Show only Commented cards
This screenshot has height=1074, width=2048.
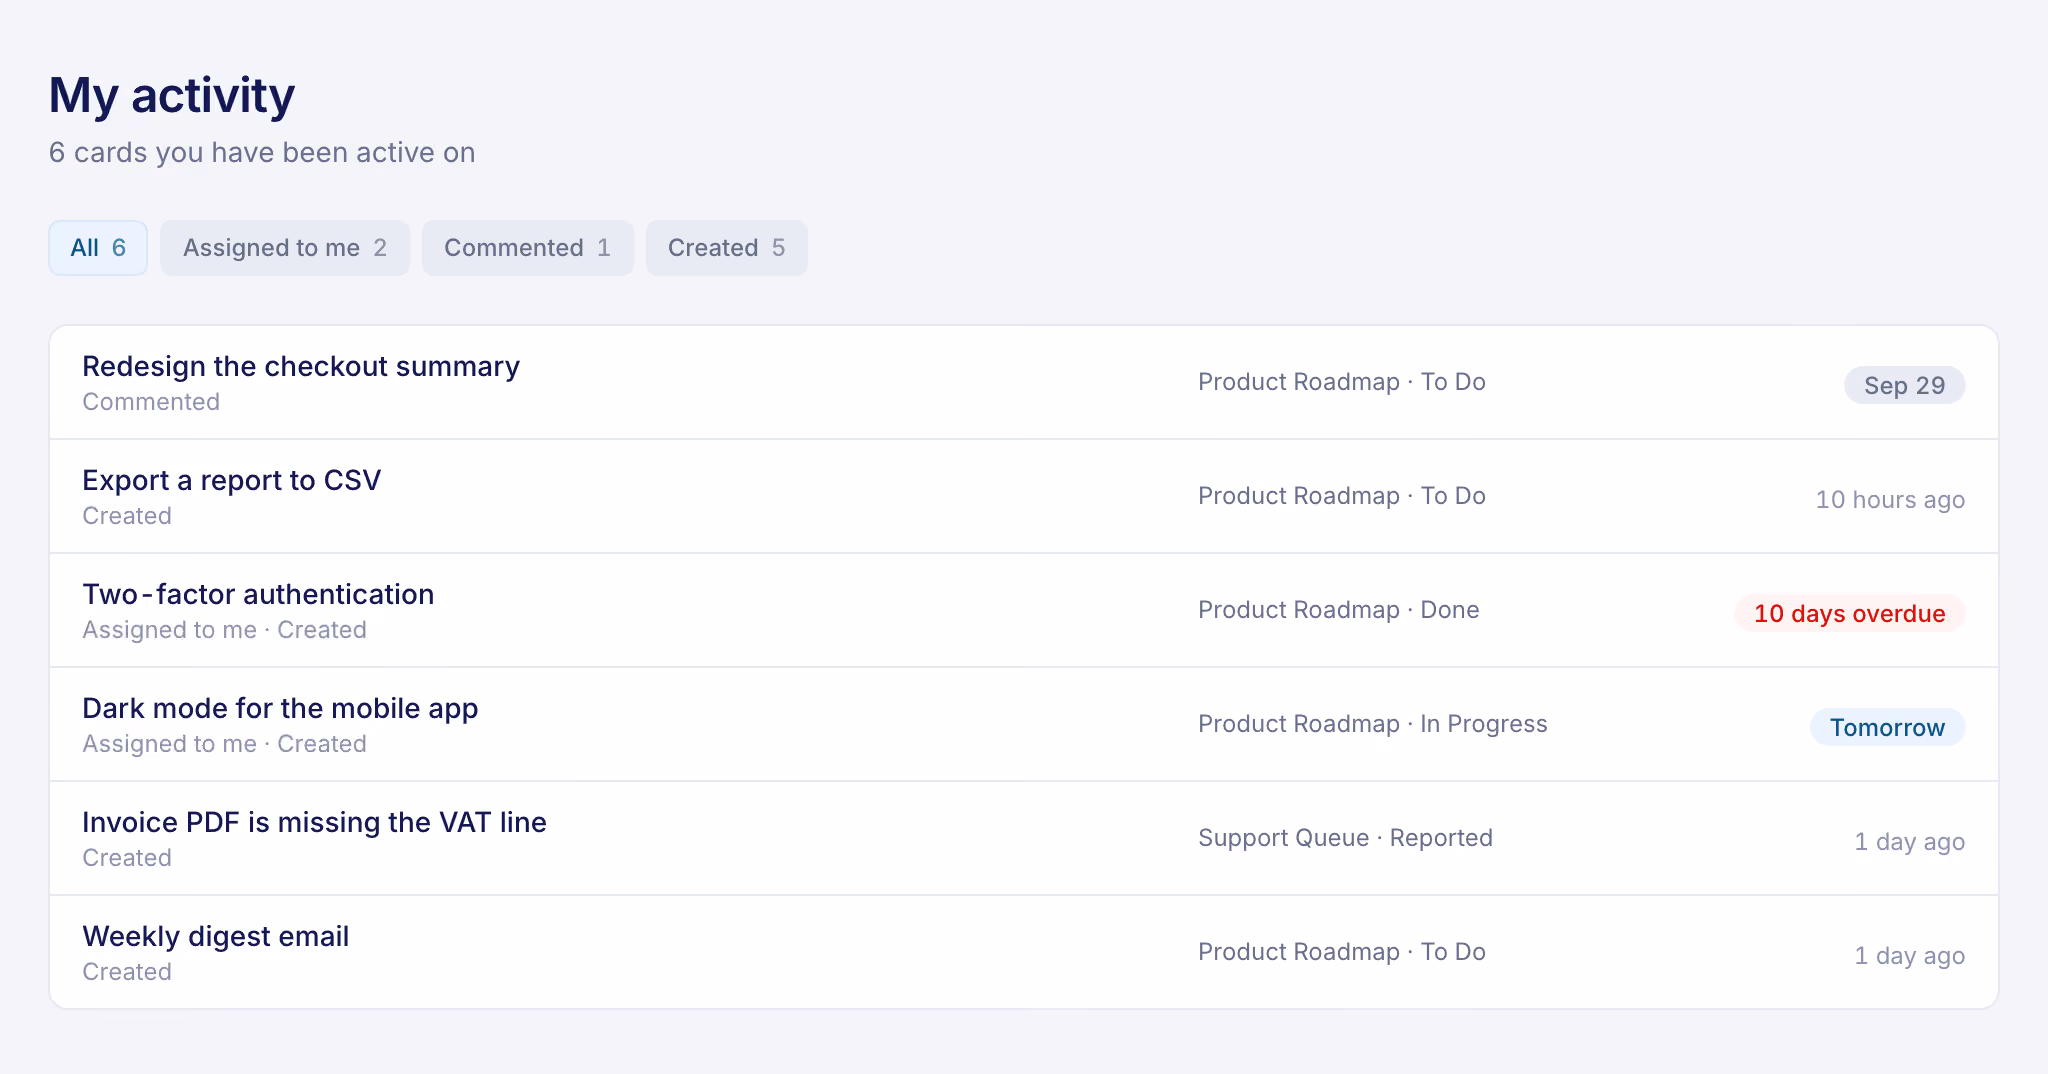[x=527, y=248]
